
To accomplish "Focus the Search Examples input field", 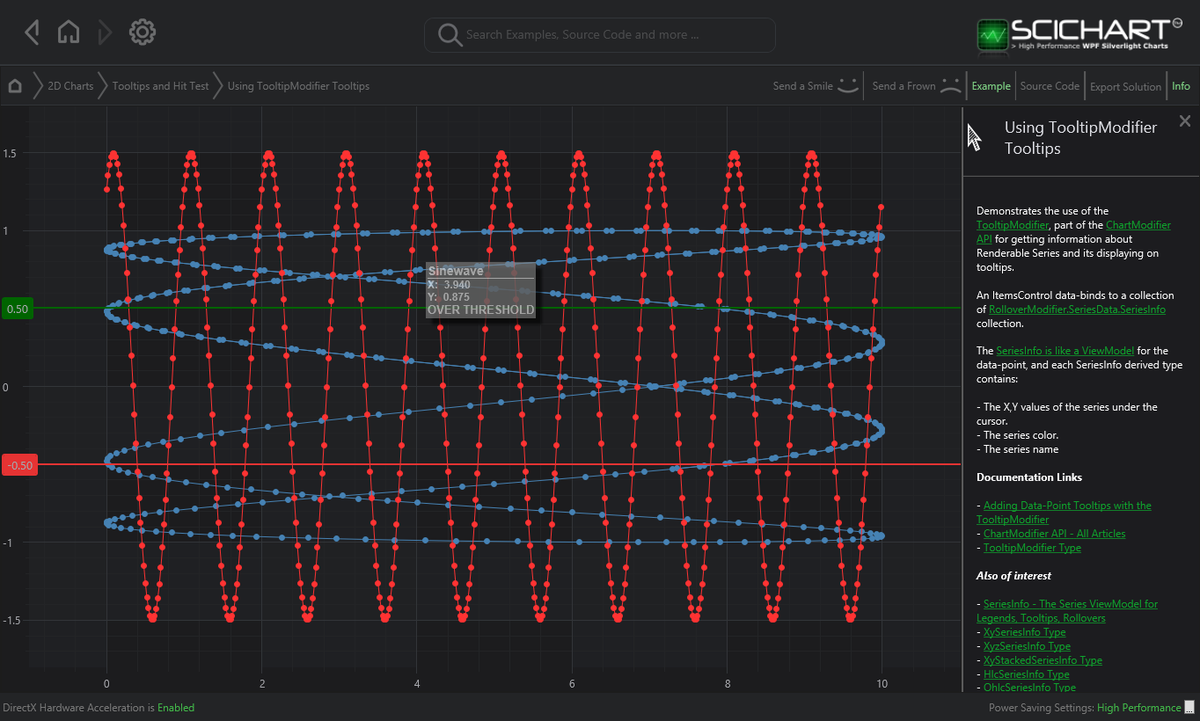I will coord(600,35).
